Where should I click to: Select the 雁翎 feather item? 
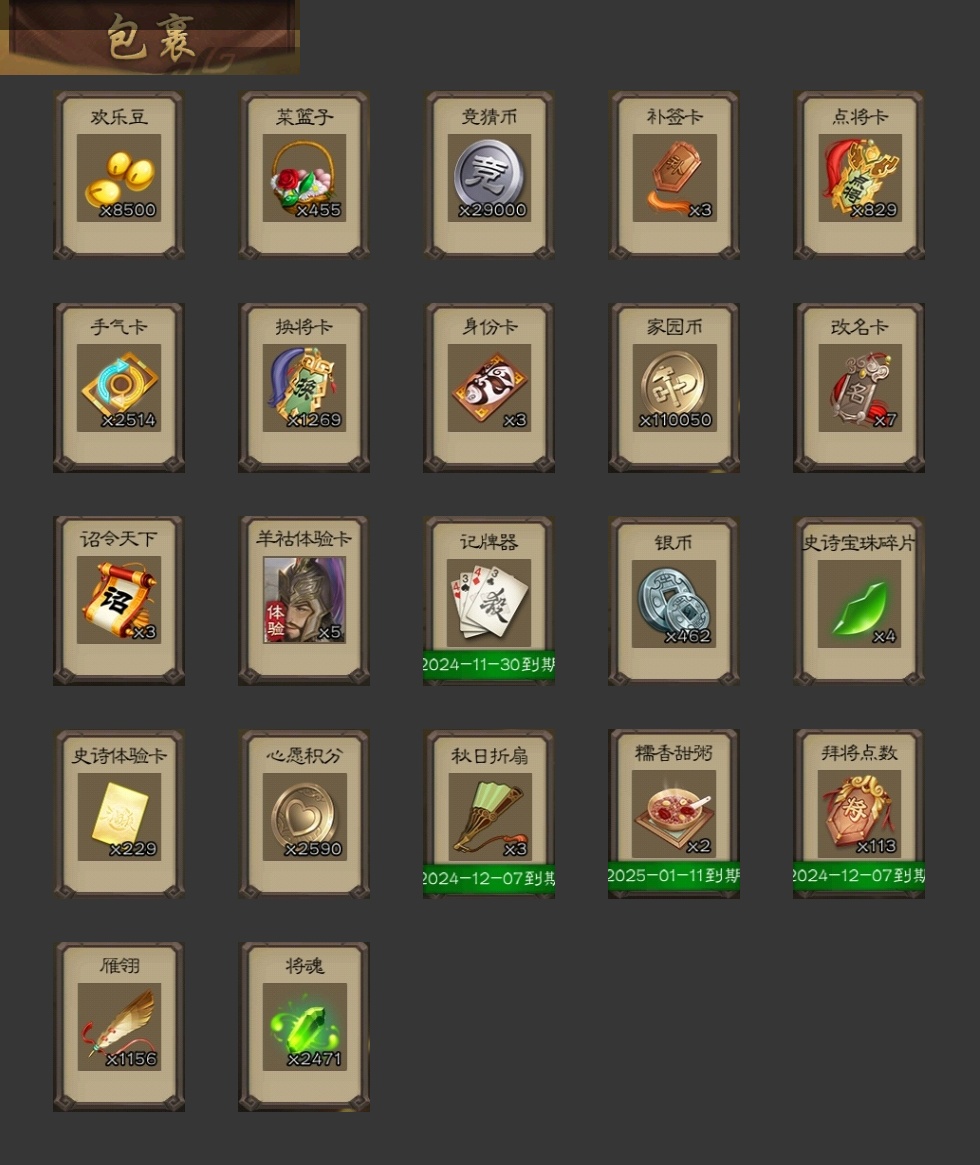click(x=119, y=1027)
